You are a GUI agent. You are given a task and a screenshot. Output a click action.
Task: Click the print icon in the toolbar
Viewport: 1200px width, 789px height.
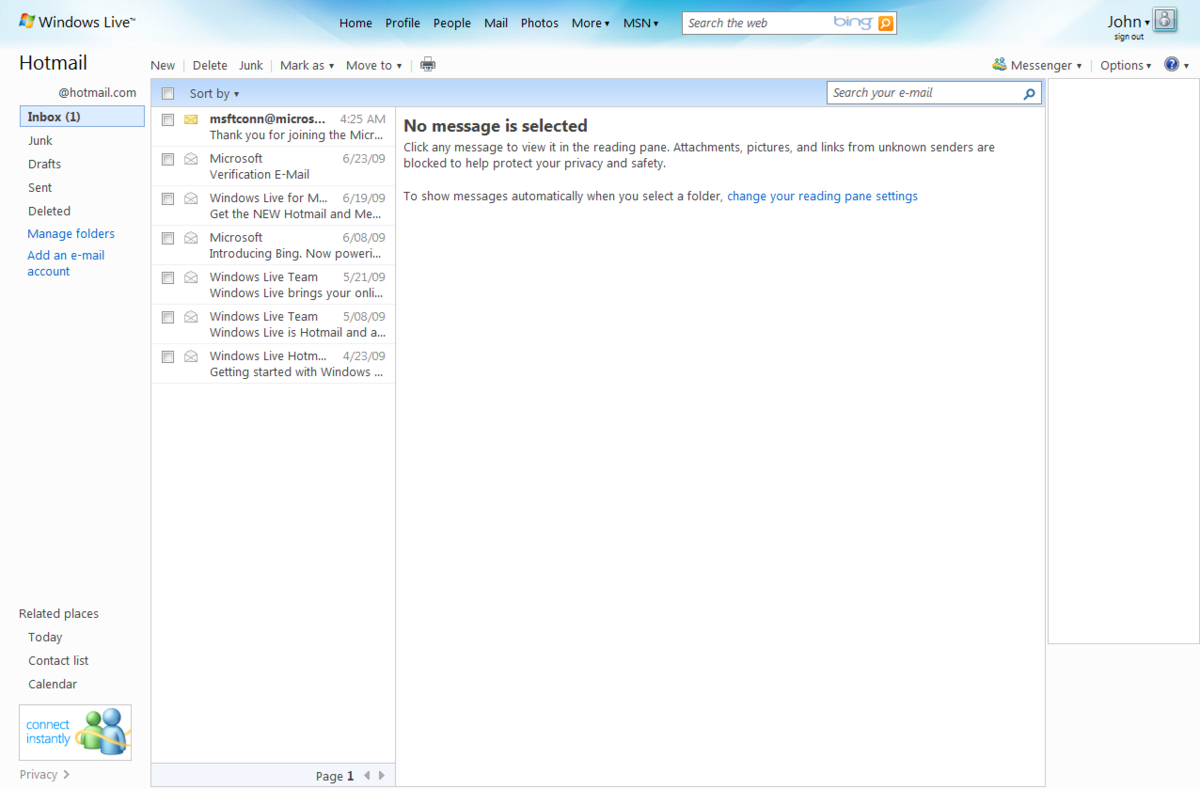click(x=428, y=65)
